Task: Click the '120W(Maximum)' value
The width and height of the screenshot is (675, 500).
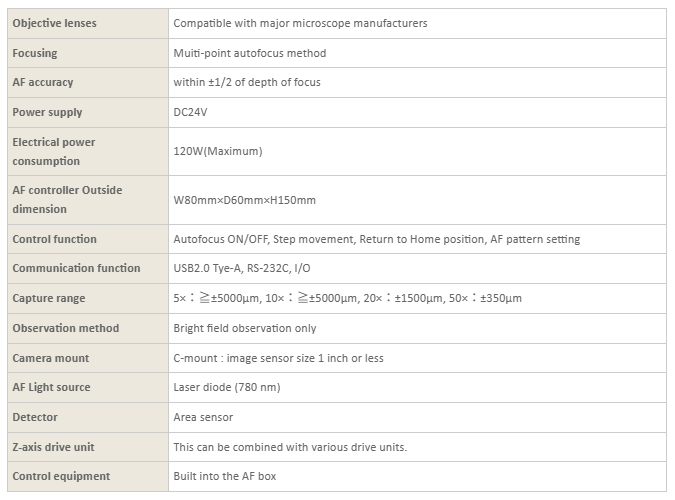Action: tap(217, 151)
